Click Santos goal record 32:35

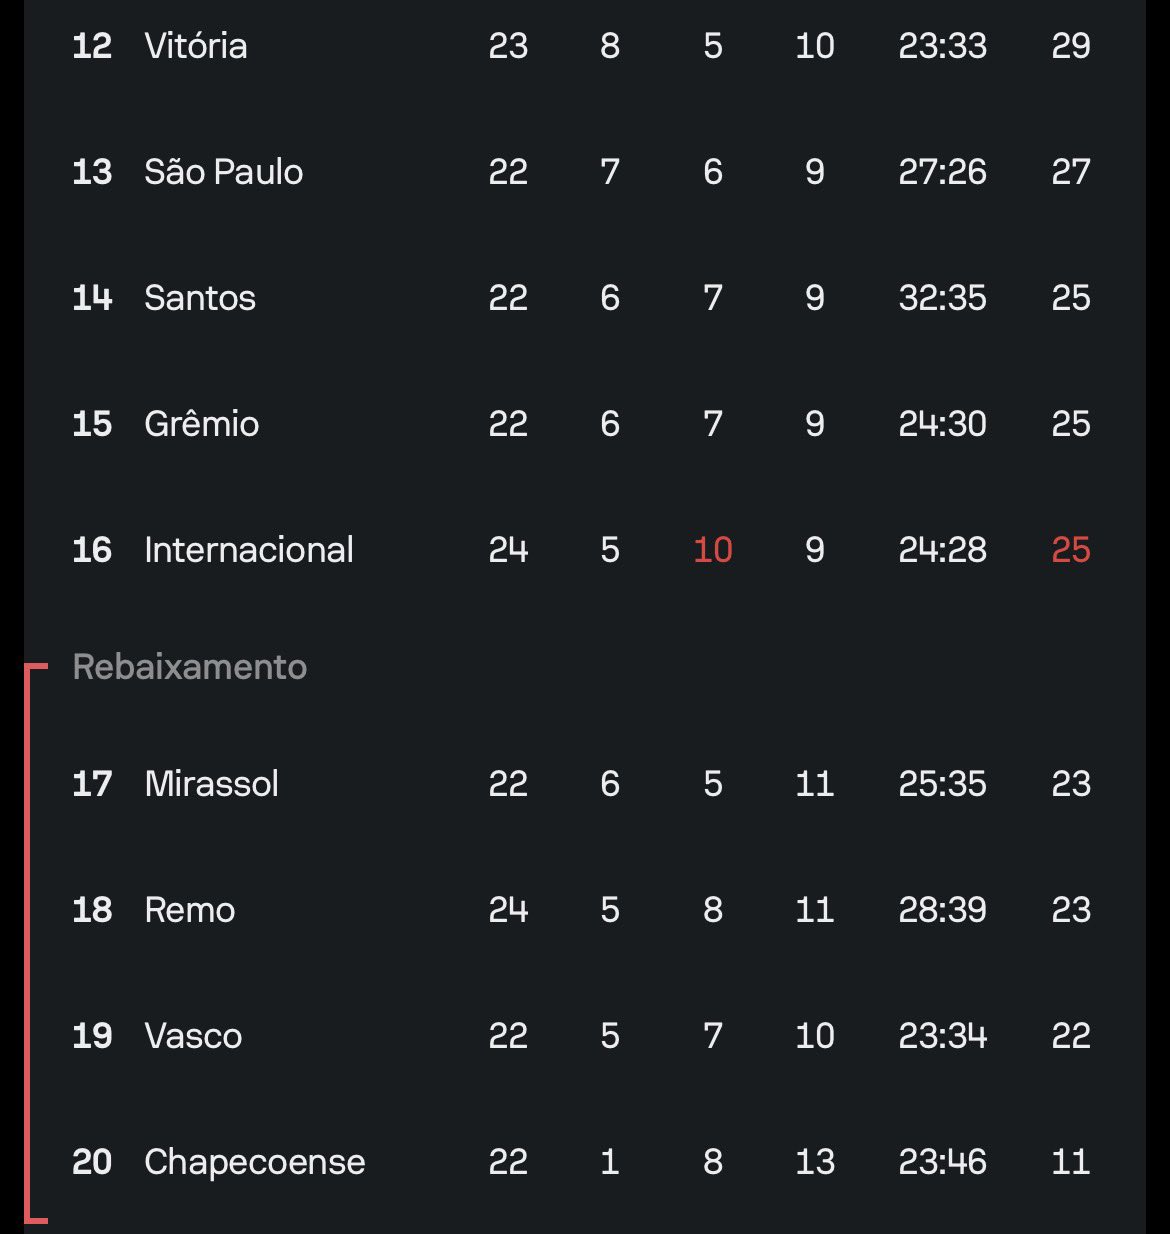tap(942, 298)
